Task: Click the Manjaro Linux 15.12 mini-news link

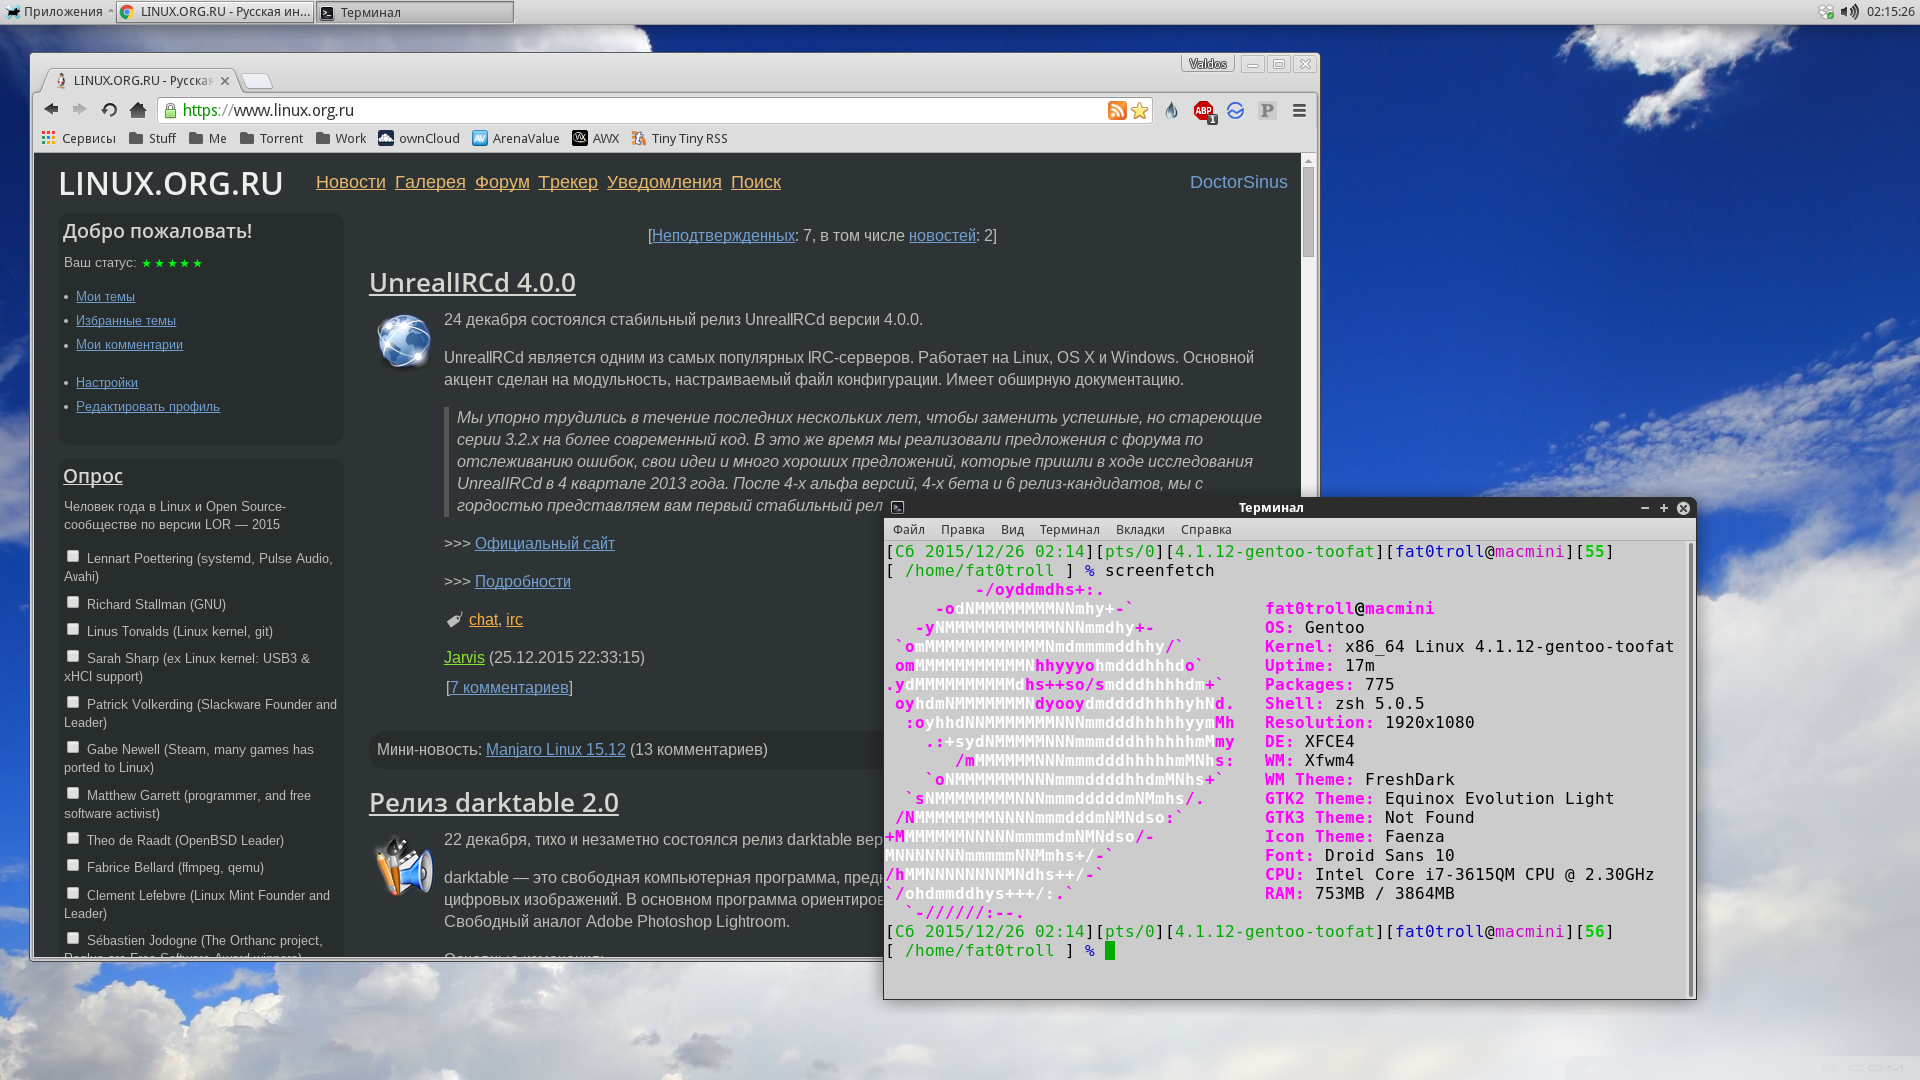Action: pyautogui.click(x=555, y=749)
